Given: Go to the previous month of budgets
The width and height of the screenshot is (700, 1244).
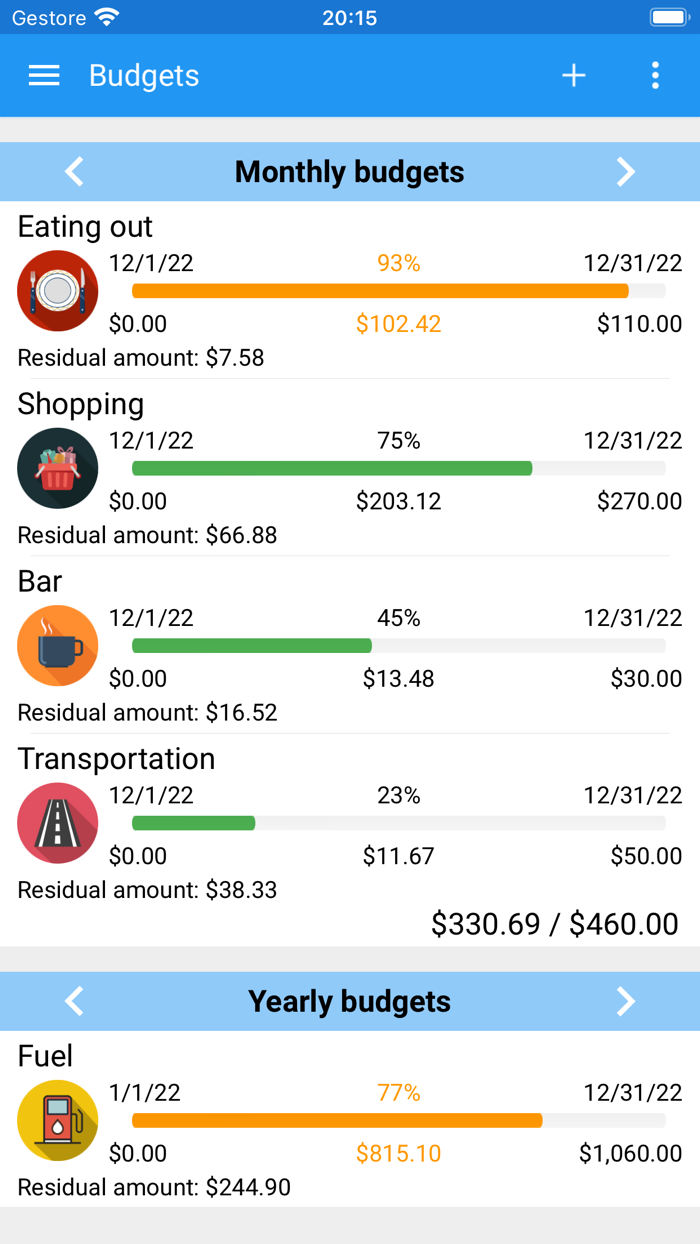Looking at the screenshot, I should click(x=74, y=171).
